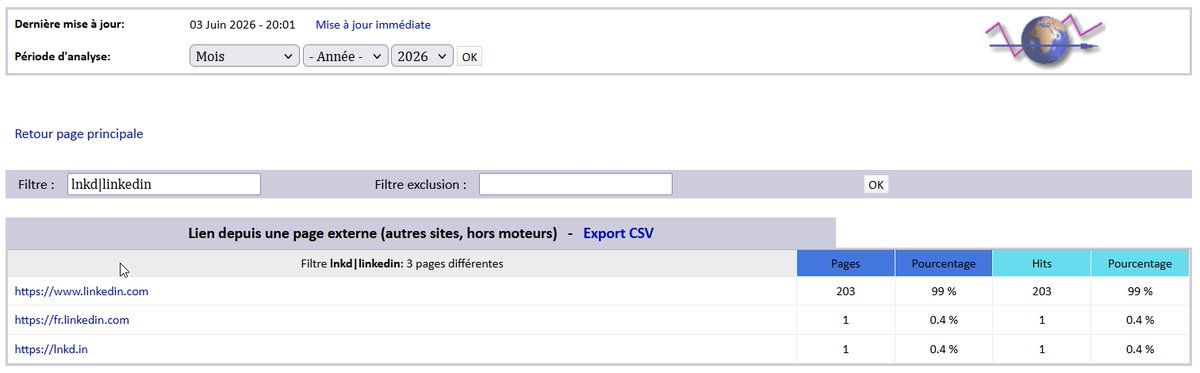Click the Pages column header
The height and width of the screenshot is (373, 1200).
[x=846, y=264]
